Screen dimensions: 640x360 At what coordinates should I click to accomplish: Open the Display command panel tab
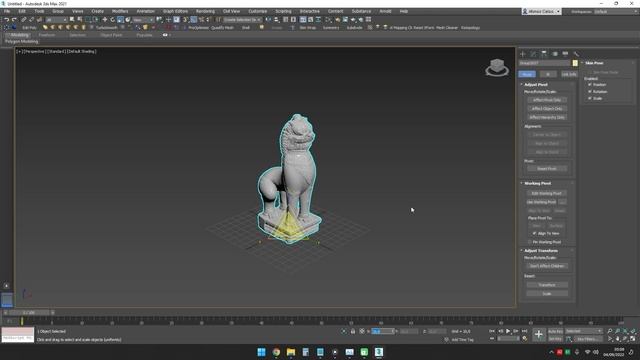[x=565, y=54]
